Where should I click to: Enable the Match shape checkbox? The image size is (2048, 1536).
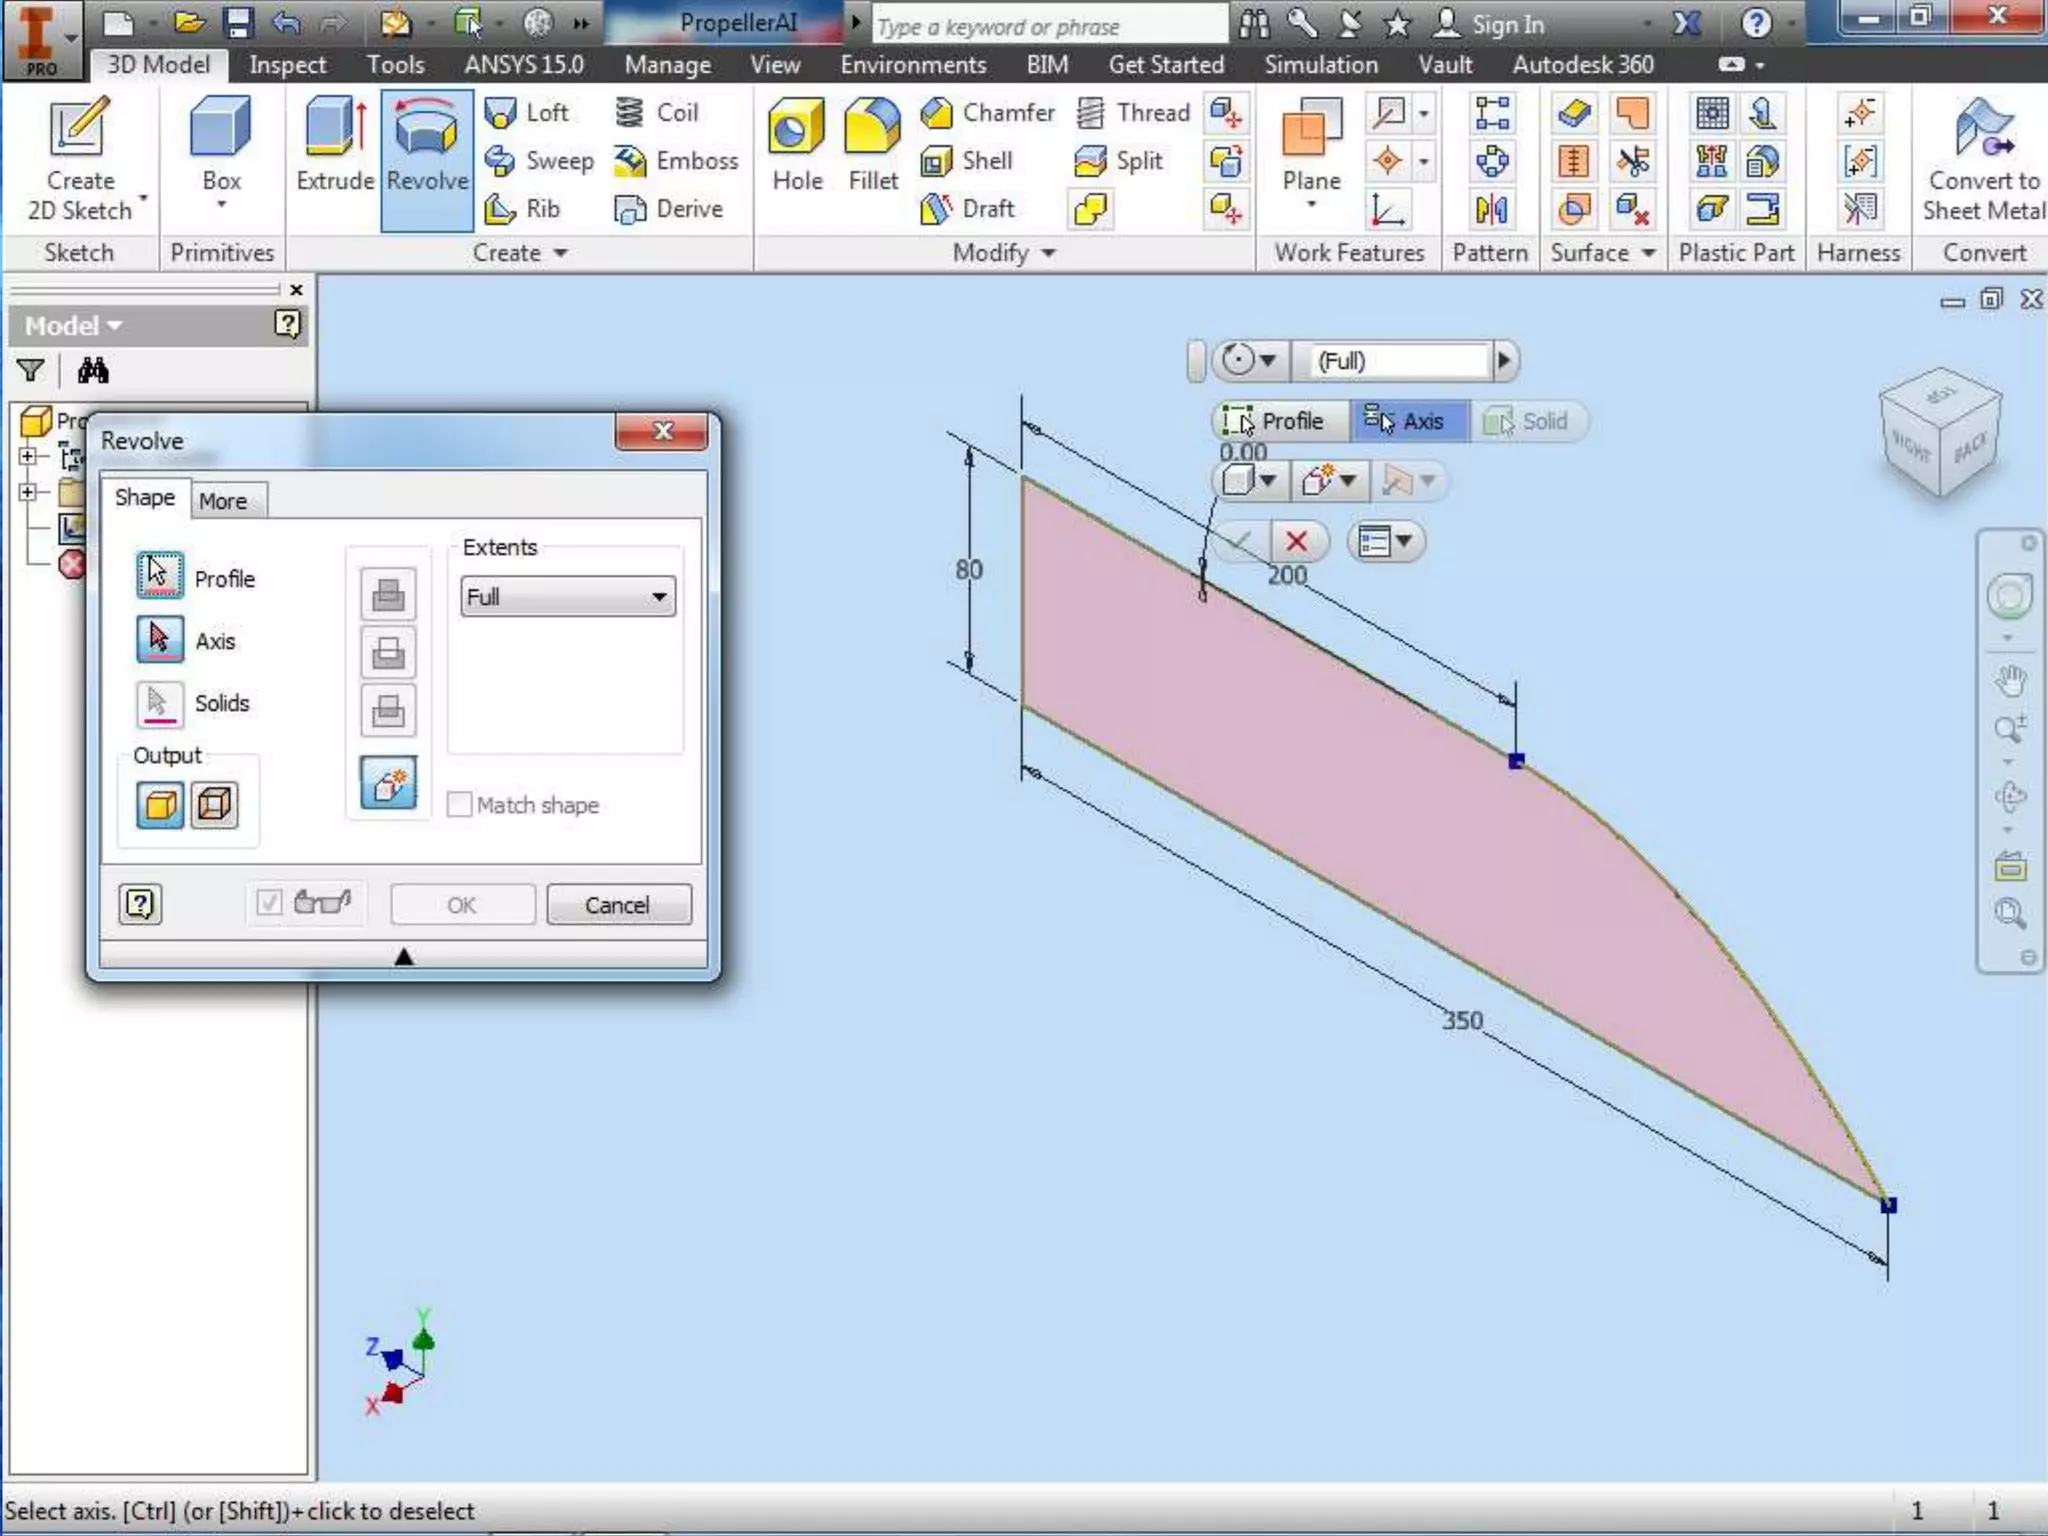pos(459,805)
